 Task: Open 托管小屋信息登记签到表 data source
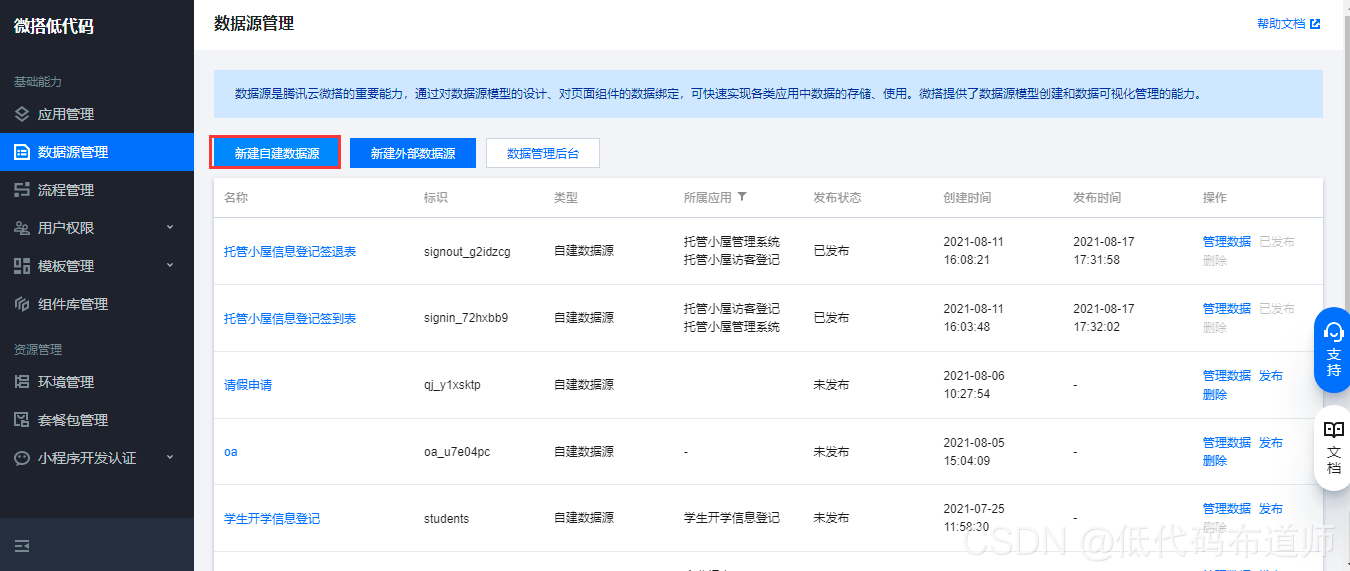click(x=290, y=319)
